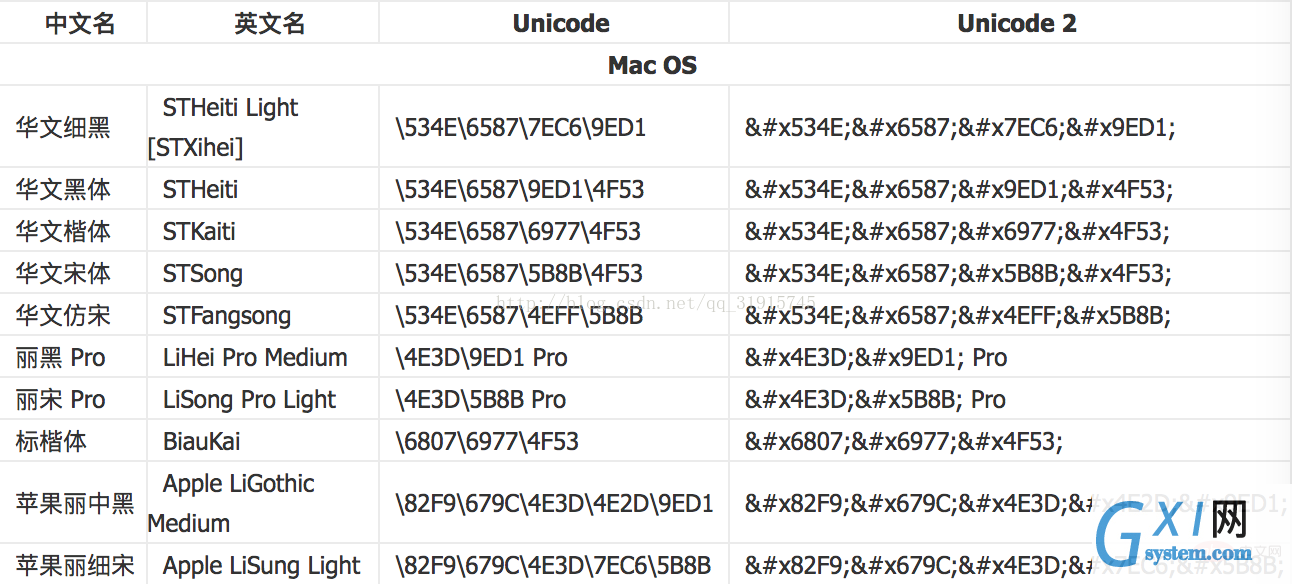The height and width of the screenshot is (584, 1292).
Task: Select the \6807\6977\4F53 Unicode cell
Action: pyautogui.click(x=554, y=441)
